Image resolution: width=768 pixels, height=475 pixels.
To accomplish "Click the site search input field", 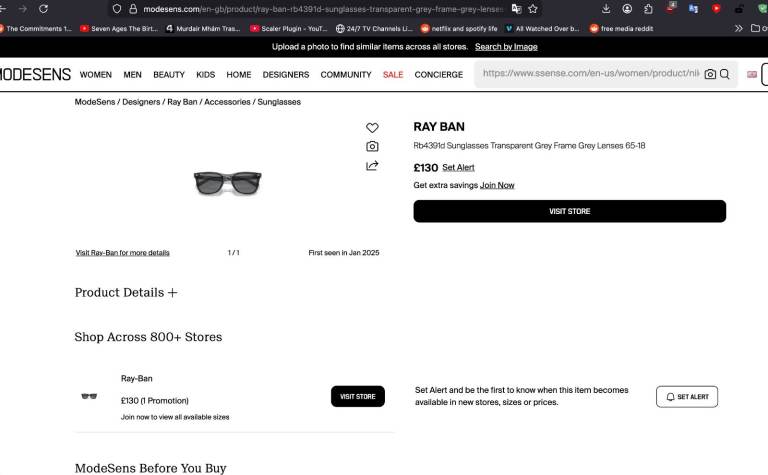I will 590,74.
